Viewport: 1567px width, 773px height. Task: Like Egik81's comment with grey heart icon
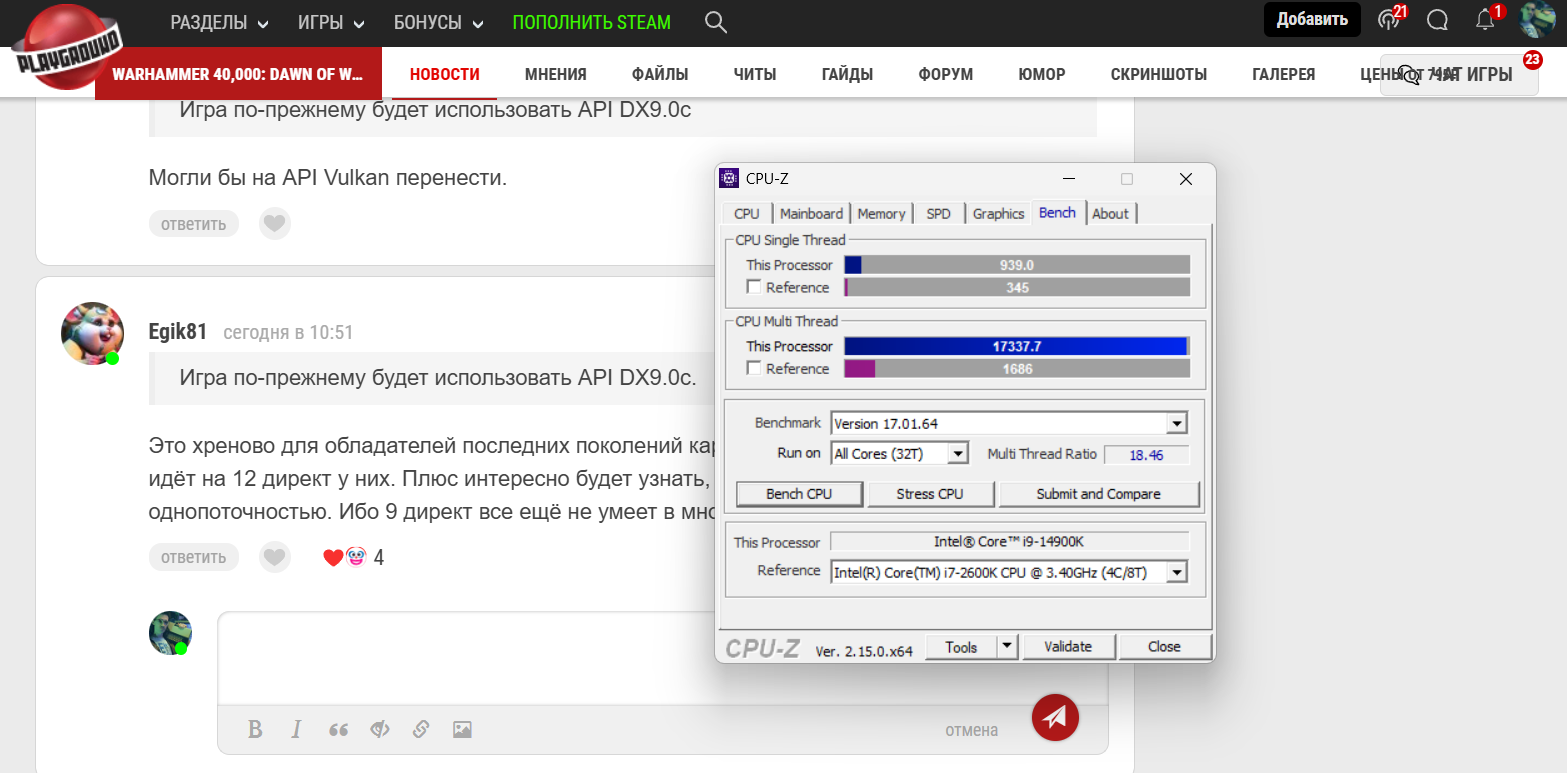274,556
